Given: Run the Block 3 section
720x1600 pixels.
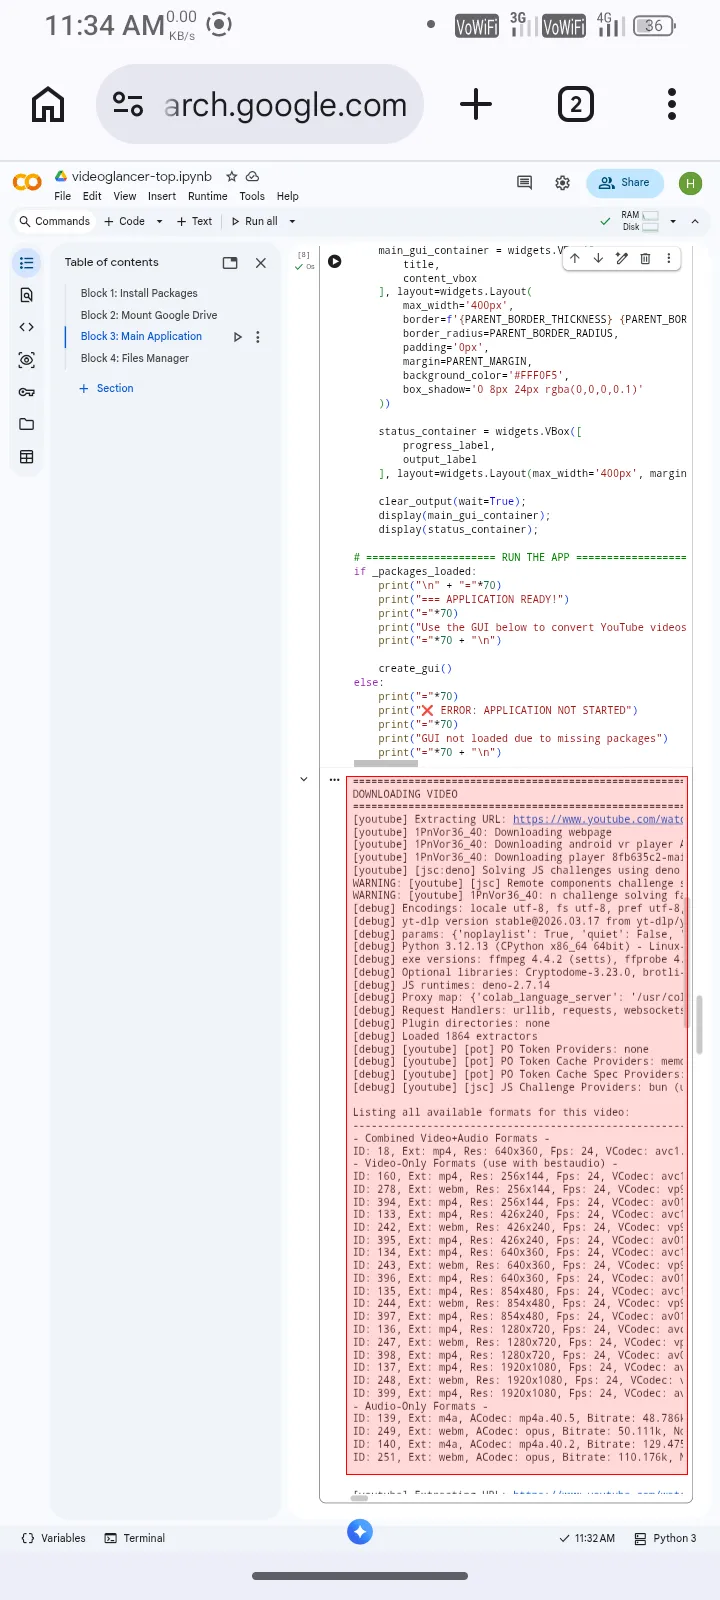Looking at the screenshot, I should click(x=237, y=337).
